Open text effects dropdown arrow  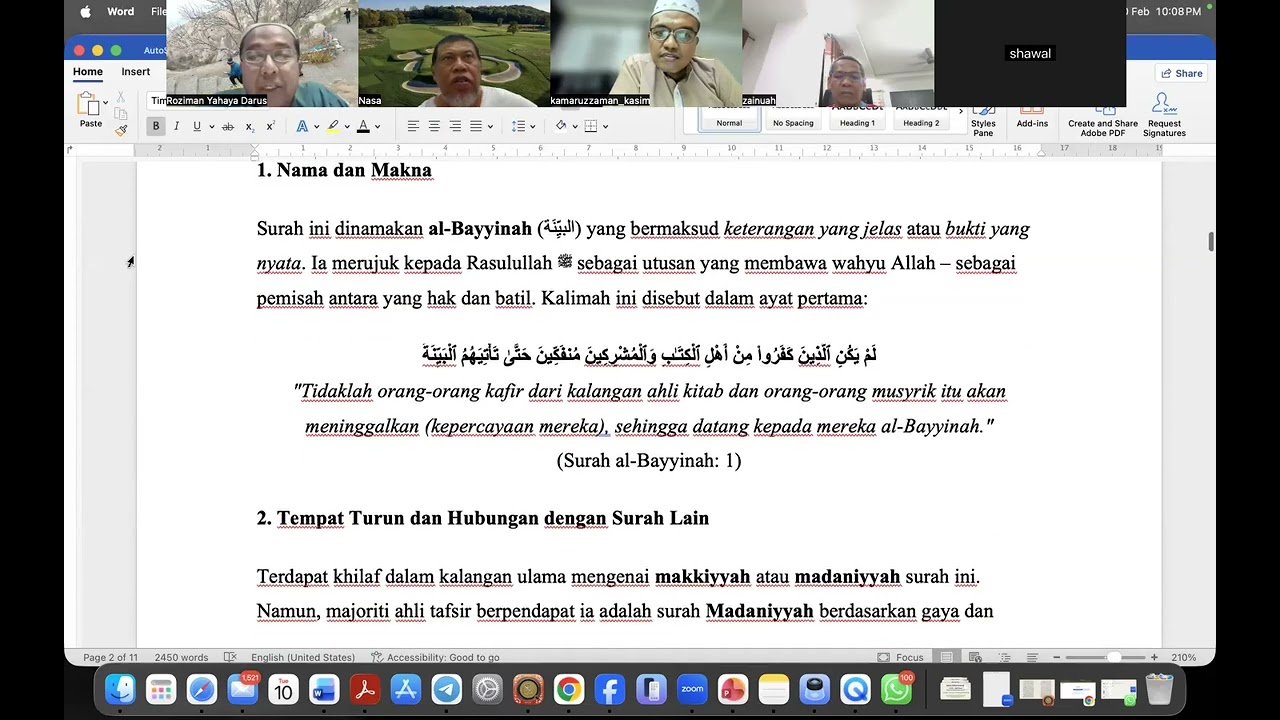[x=317, y=127]
